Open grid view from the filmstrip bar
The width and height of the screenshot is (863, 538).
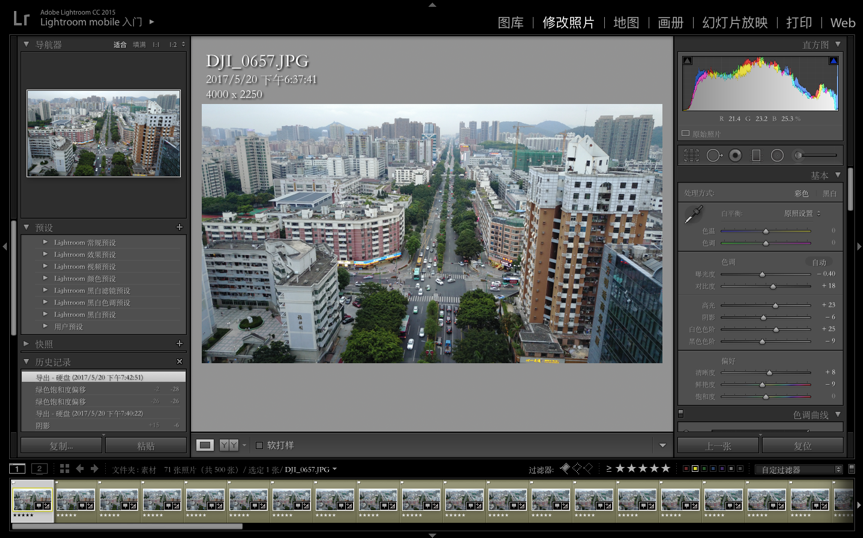[64, 469]
